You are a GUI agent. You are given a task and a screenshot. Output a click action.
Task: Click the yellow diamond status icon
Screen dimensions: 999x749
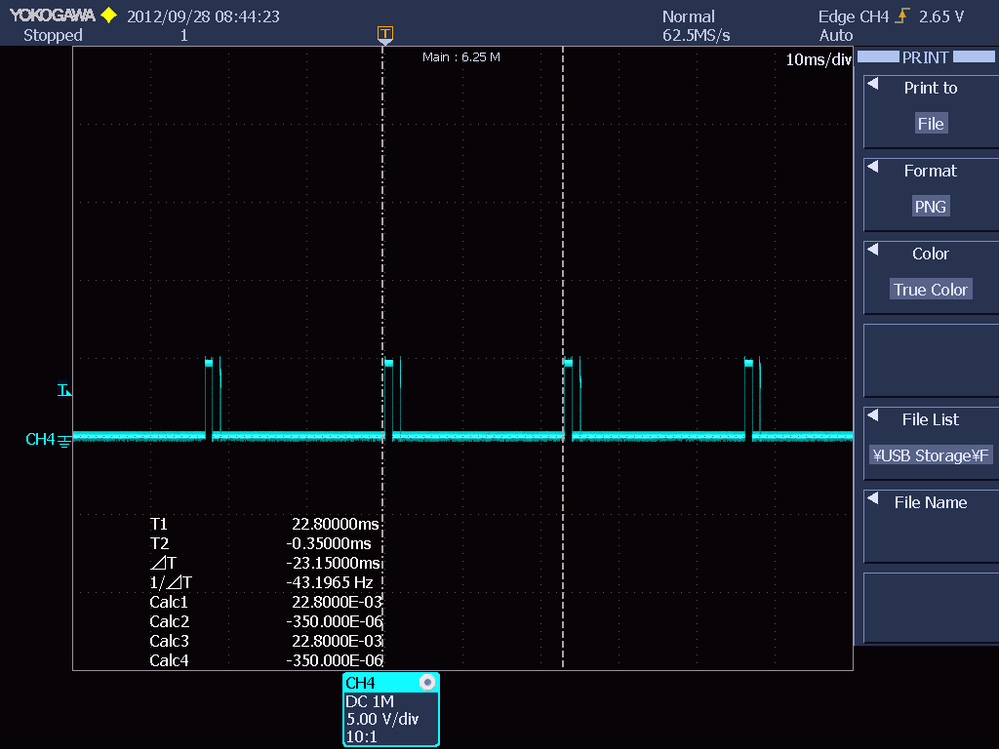point(108,14)
